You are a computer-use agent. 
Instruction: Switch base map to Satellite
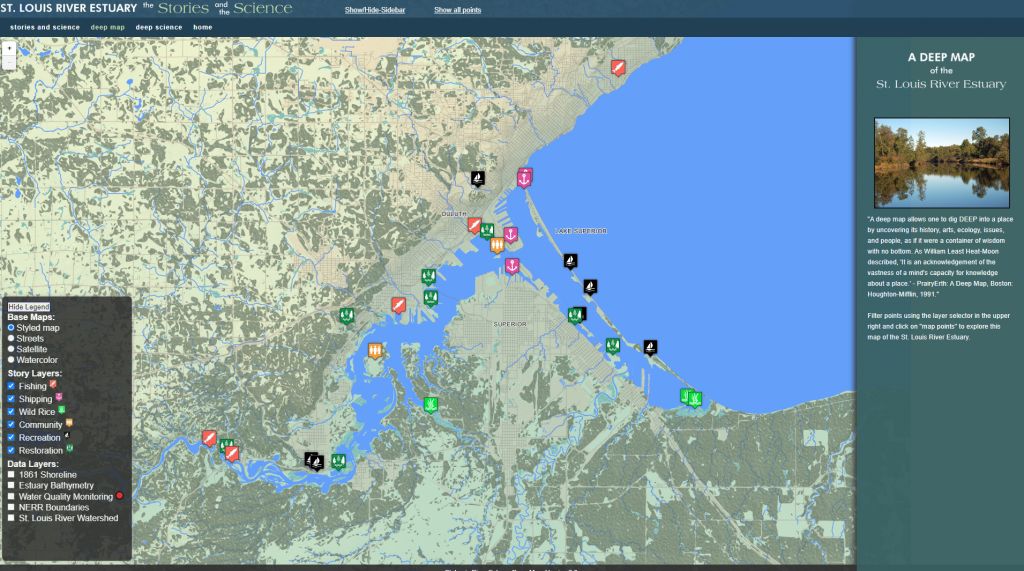point(11,349)
